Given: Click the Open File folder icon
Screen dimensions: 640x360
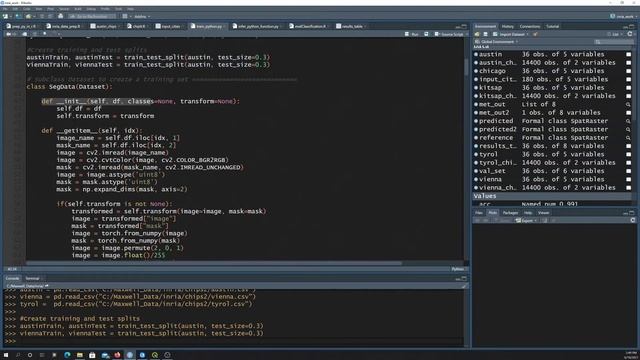Looking at the screenshot, I should 28,16.
